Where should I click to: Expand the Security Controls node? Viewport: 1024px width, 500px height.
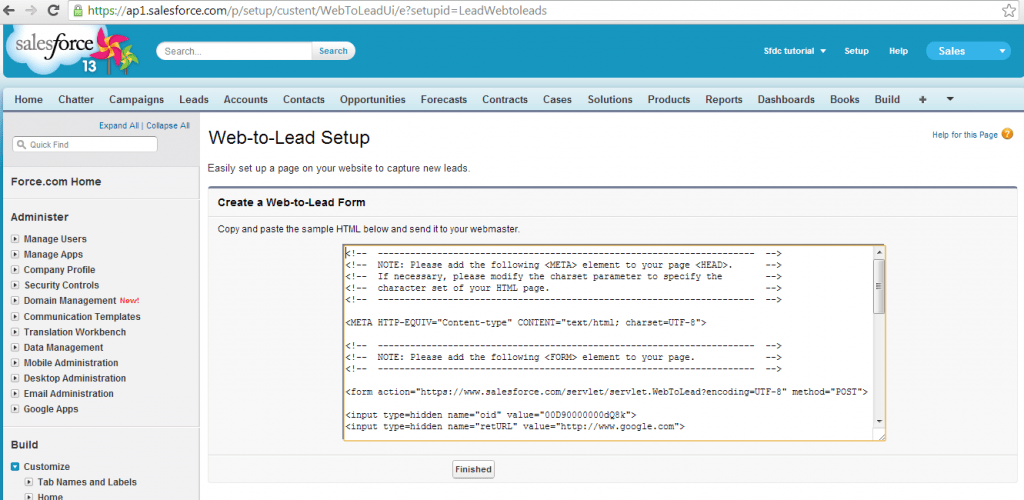point(15,285)
